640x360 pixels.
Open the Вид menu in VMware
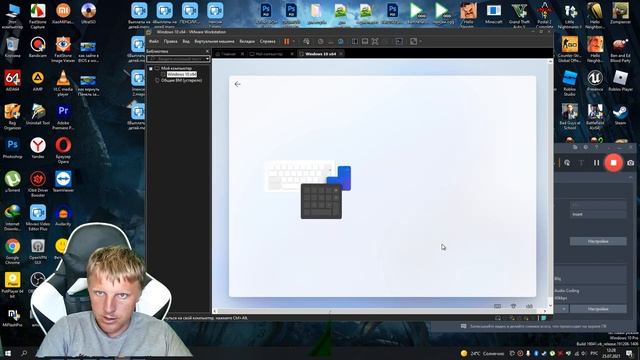click(186, 41)
